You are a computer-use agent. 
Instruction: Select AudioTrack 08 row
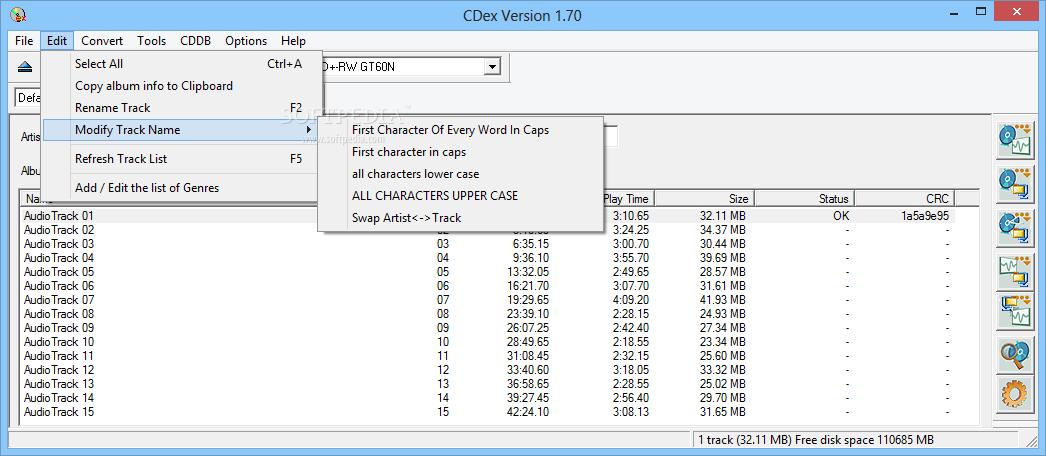click(488, 314)
